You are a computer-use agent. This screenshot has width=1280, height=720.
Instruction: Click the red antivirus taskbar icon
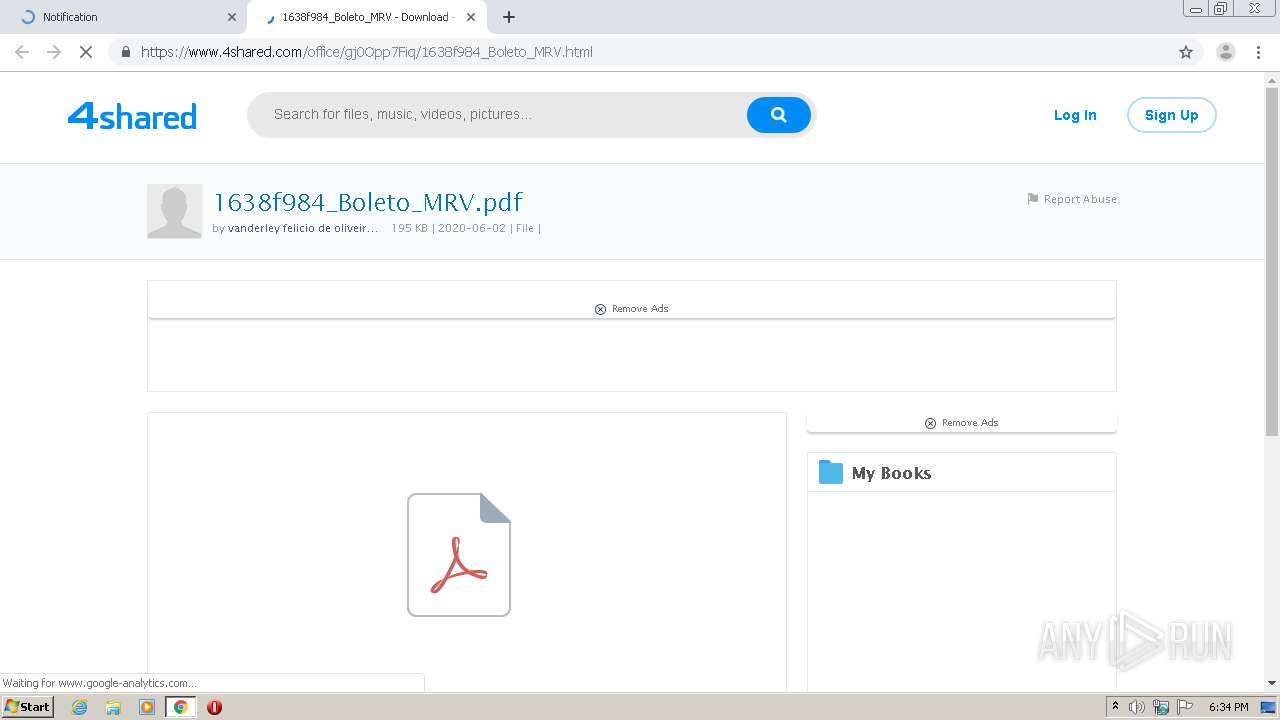click(x=214, y=707)
